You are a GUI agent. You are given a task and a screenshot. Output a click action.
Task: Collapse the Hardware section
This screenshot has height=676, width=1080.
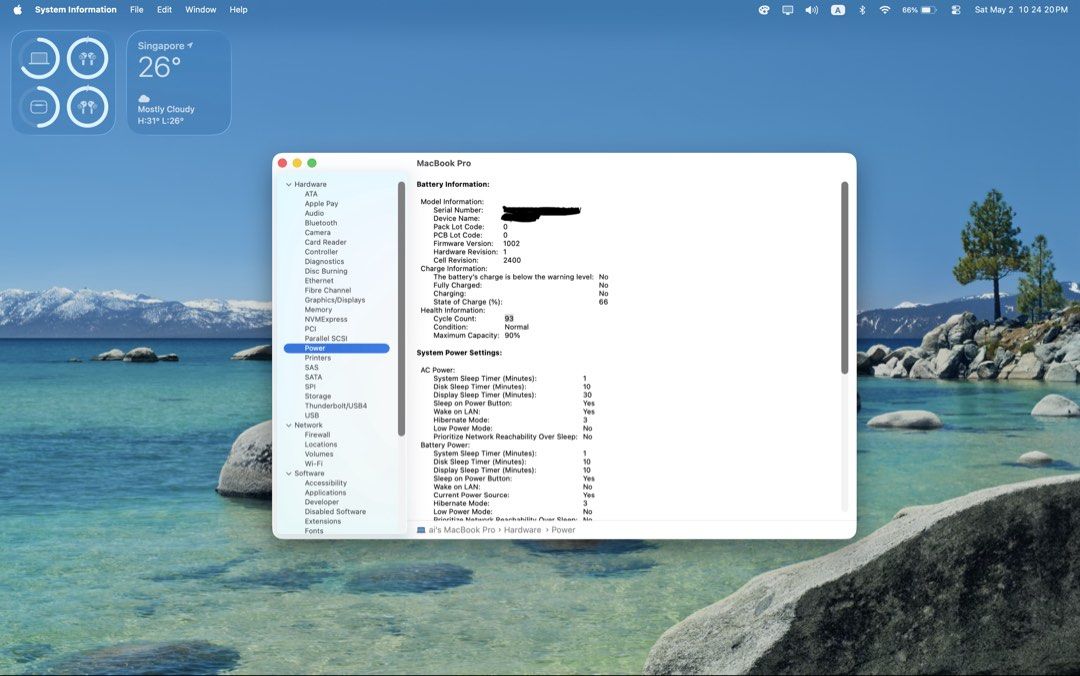(x=289, y=185)
